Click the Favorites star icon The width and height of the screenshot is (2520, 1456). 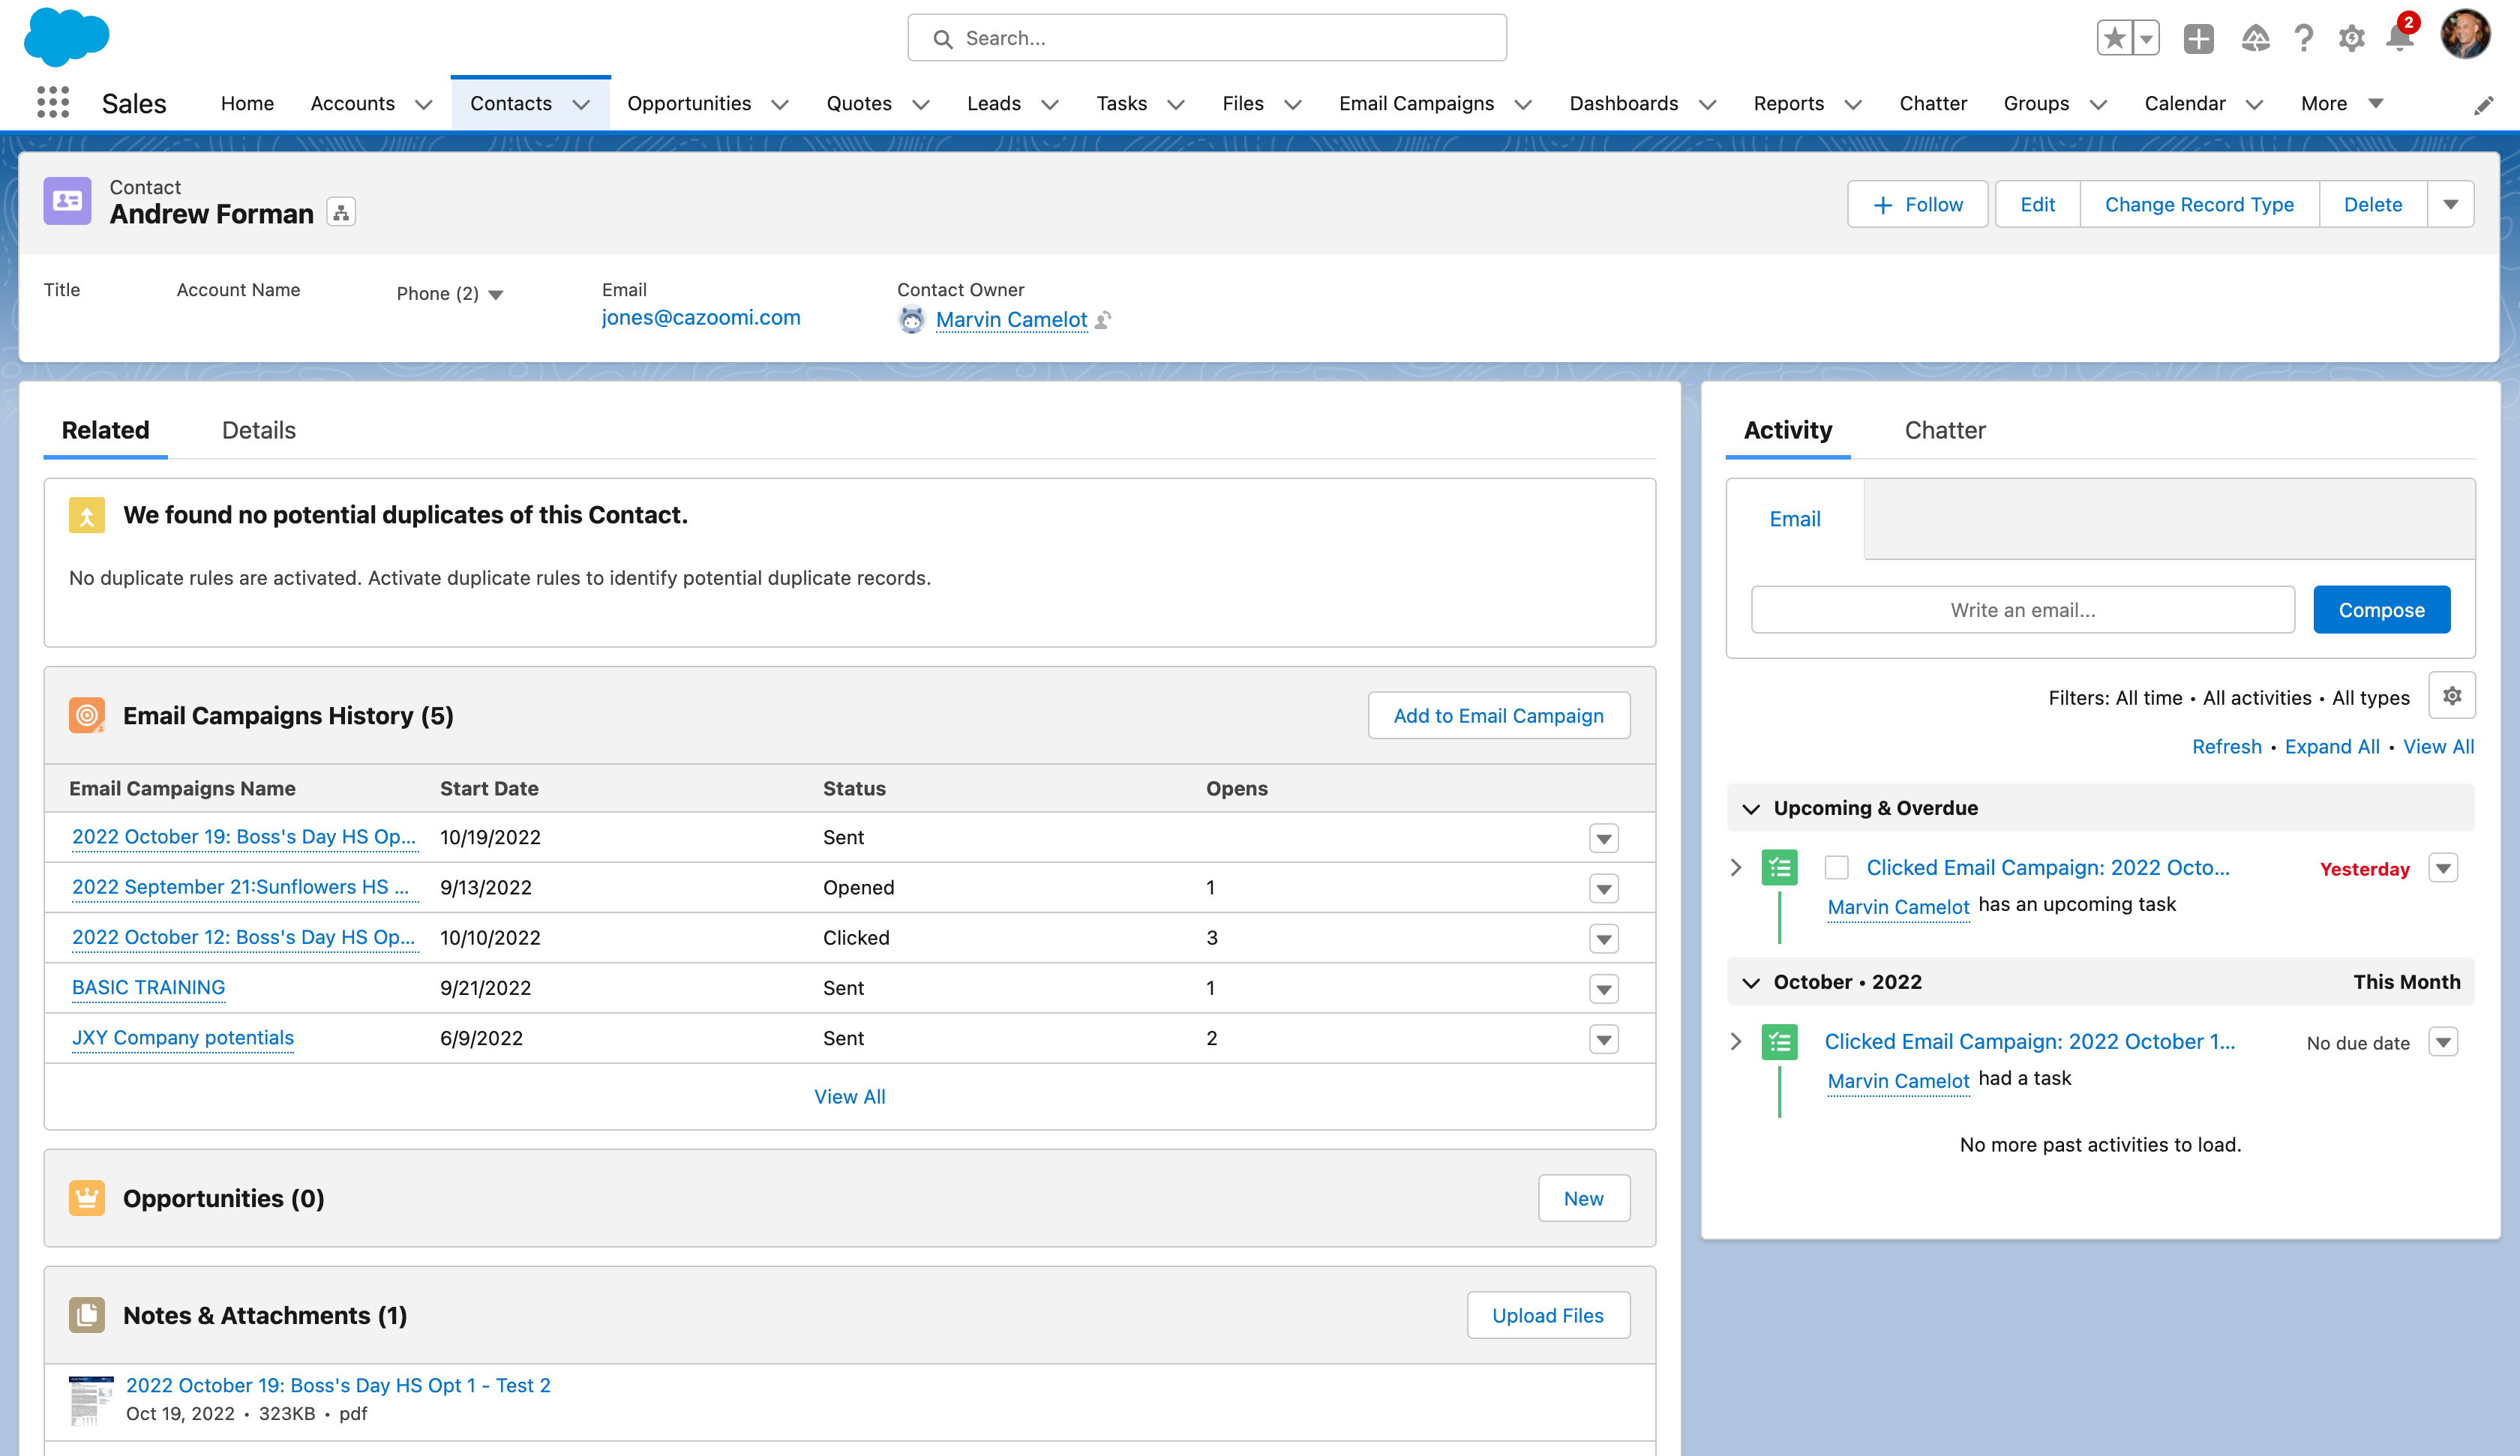pos(2114,38)
